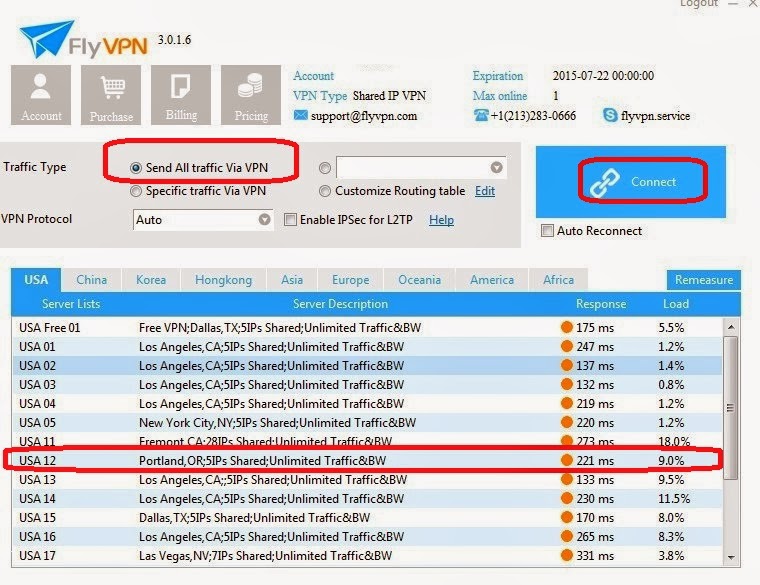This screenshot has width=760, height=585.
Task: Sort by Load column header
Action: [676, 304]
